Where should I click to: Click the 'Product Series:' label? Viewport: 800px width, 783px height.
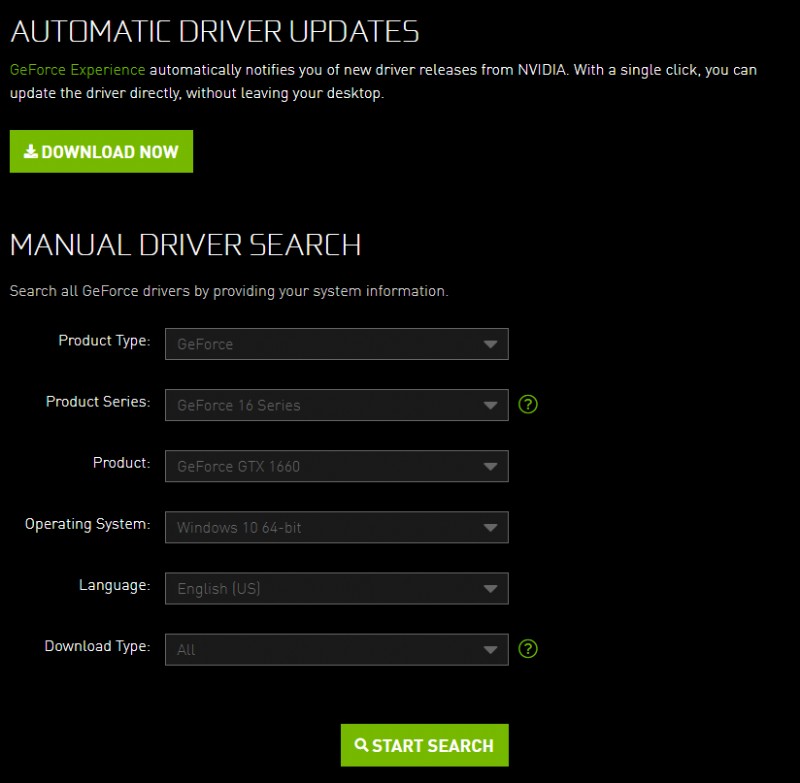point(98,402)
